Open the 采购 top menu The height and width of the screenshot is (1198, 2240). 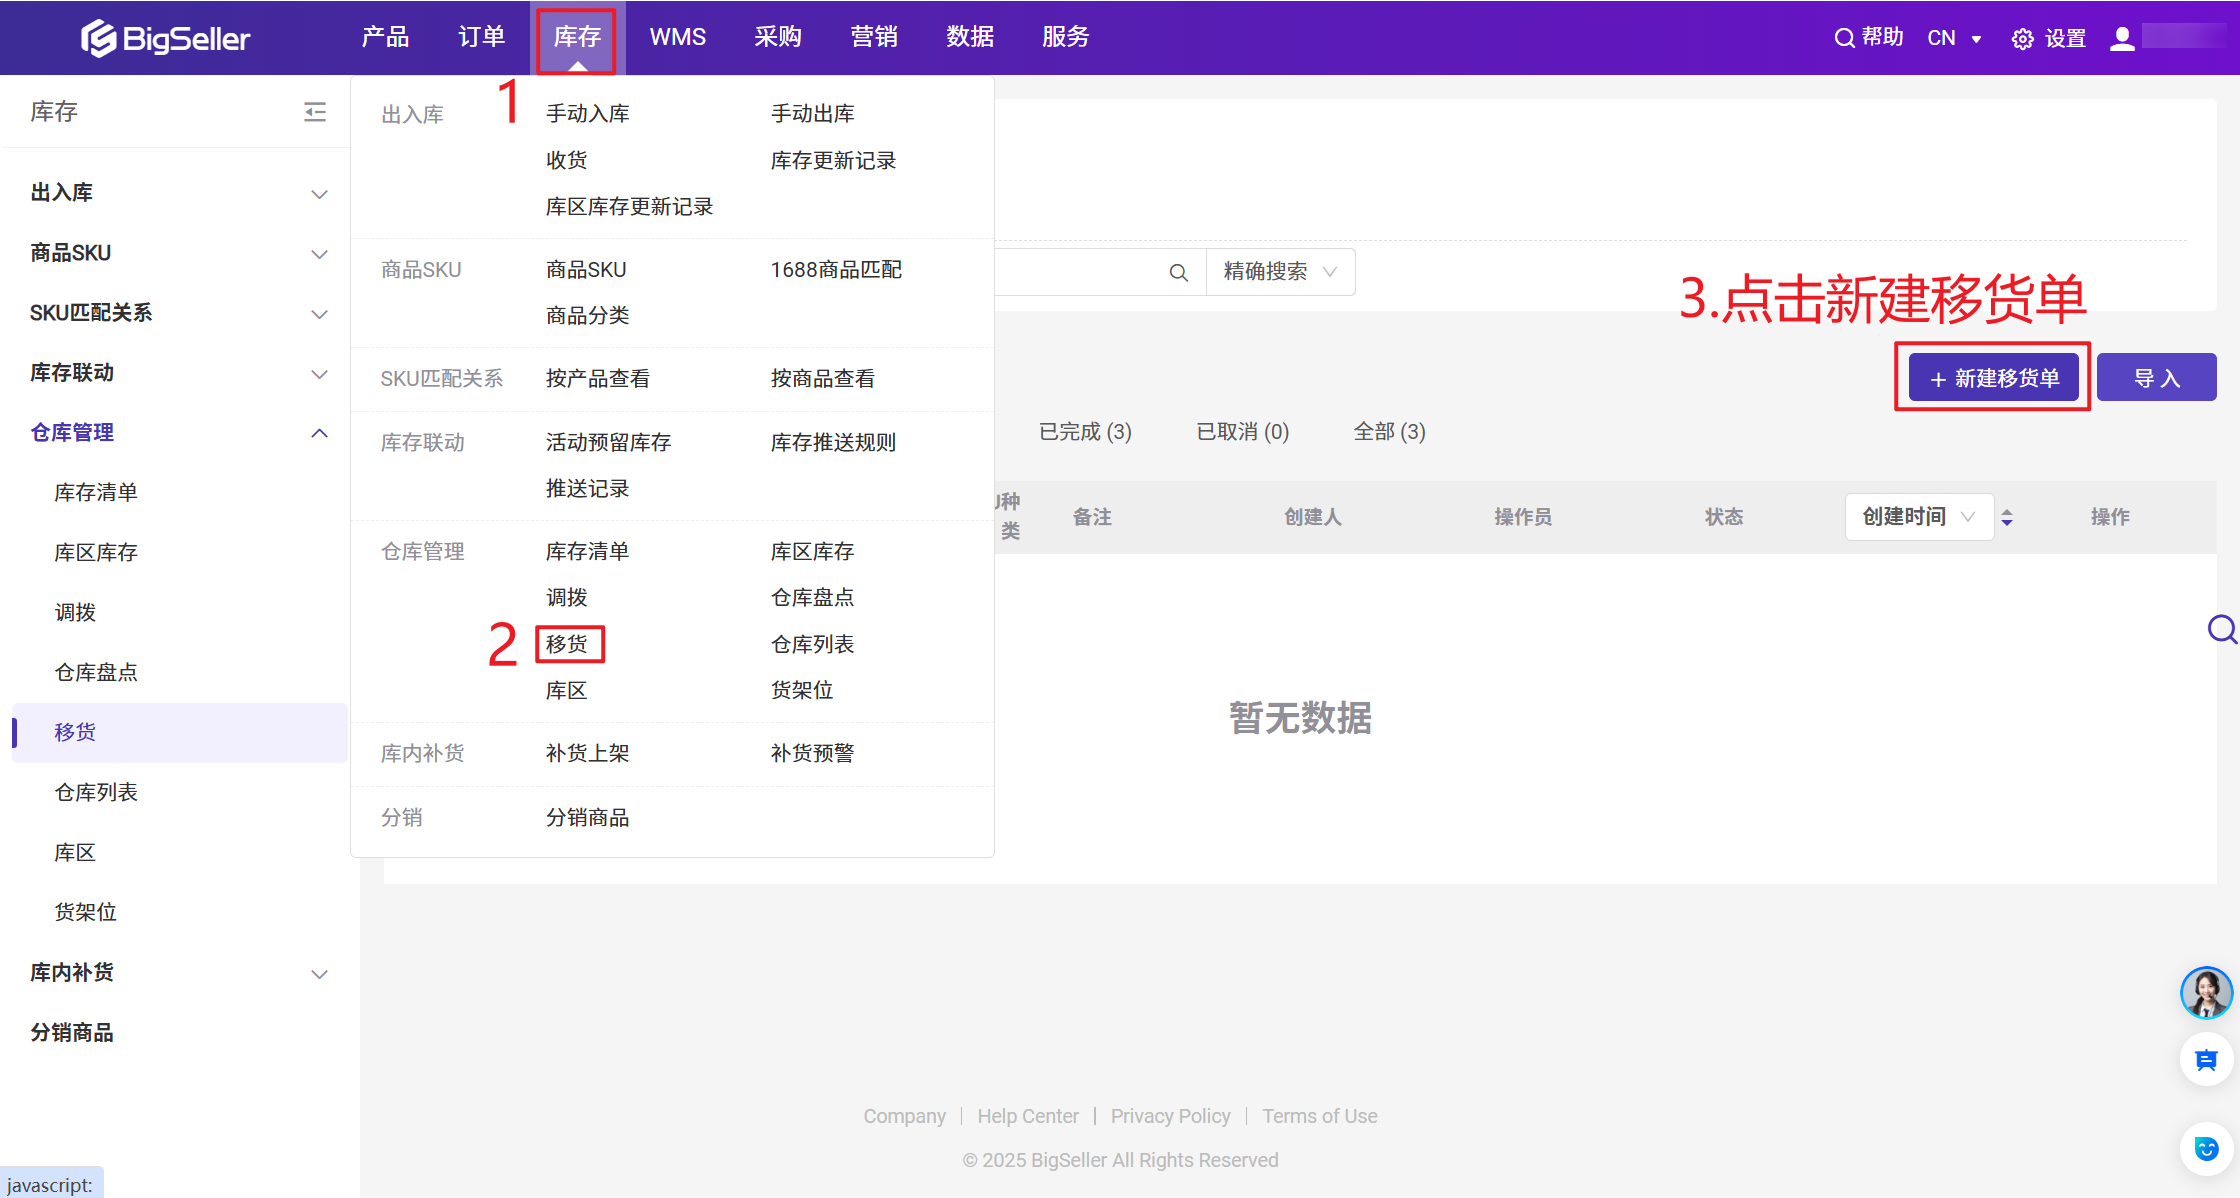tap(777, 37)
